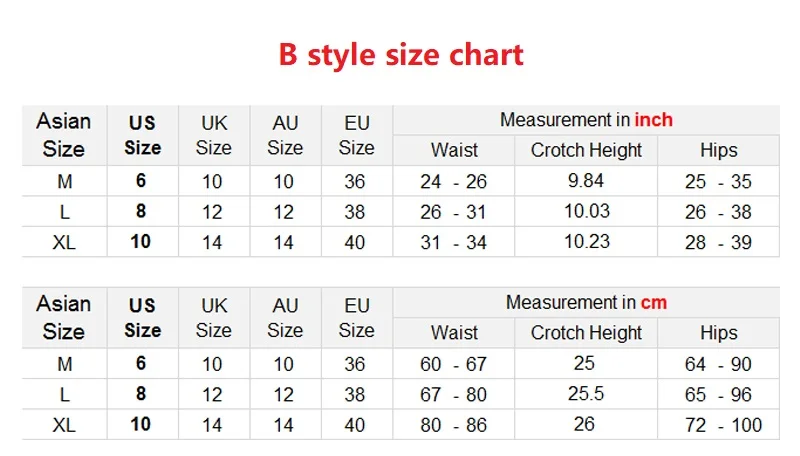Click the 80 - 86 cm waist cell
Viewport: 800px width, 456px height.
(454, 425)
